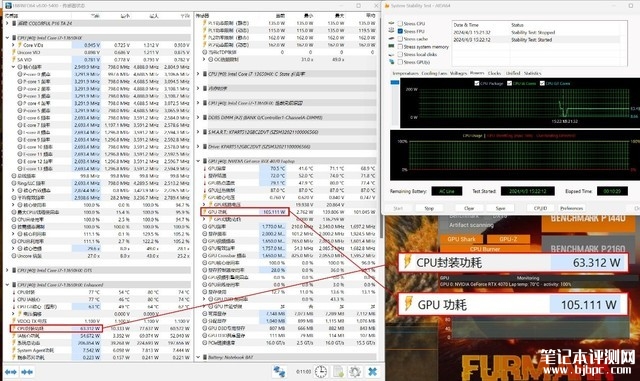Click HWiNFO collapse-columns inward arrows icon

(x=27, y=372)
